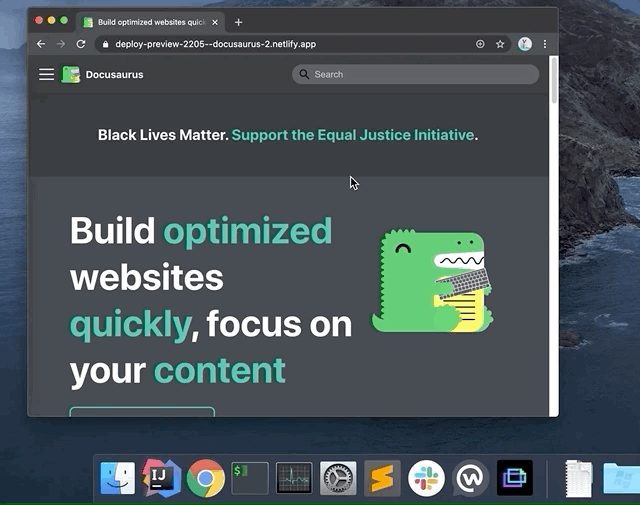The image size is (640, 505).
Task: Go back using the browser back arrow
Action: [x=41, y=44]
